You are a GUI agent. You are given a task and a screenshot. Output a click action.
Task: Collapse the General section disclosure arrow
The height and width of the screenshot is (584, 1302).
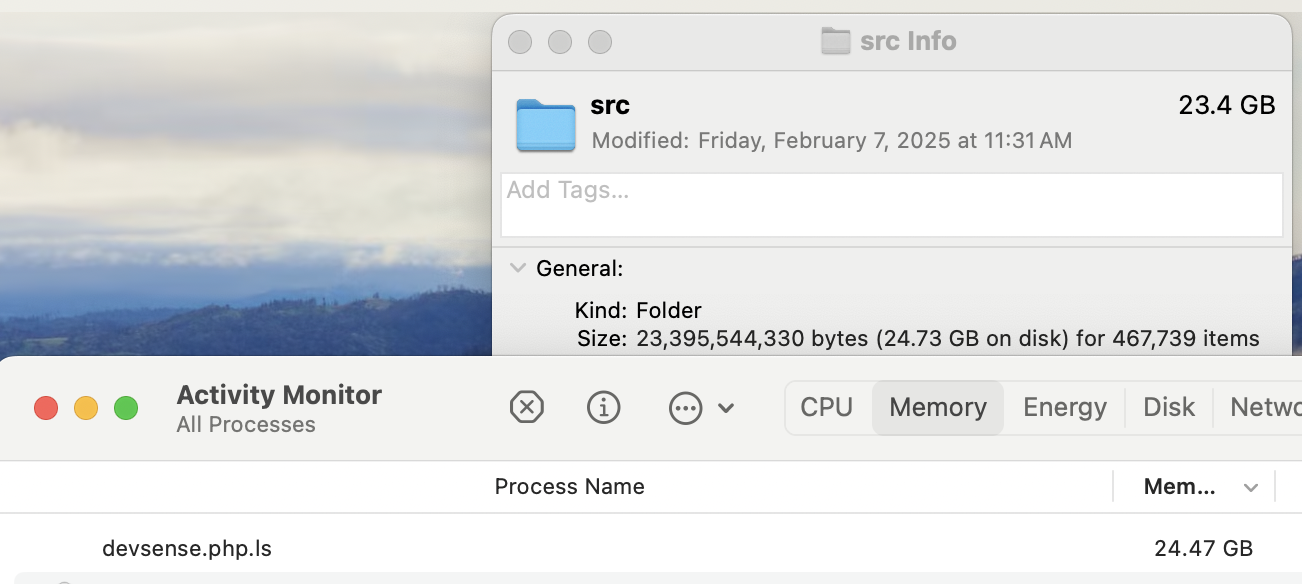[x=518, y=268]
